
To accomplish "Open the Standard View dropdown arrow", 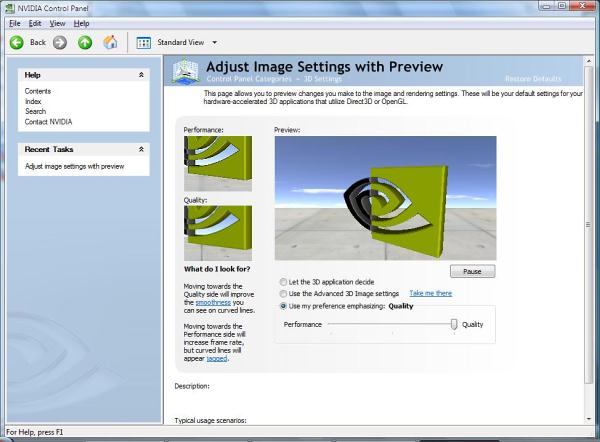I will pyautogui.click(x=214, y=42).
